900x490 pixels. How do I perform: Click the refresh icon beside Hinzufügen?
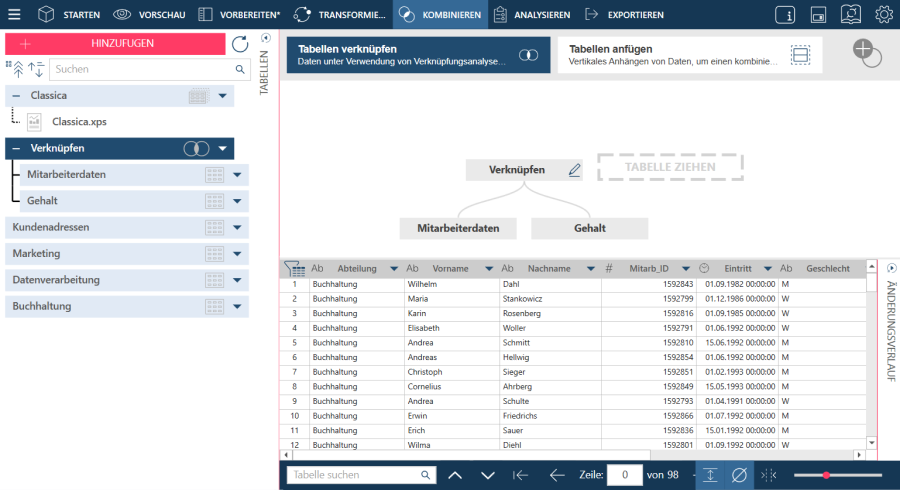coord(240,44)
